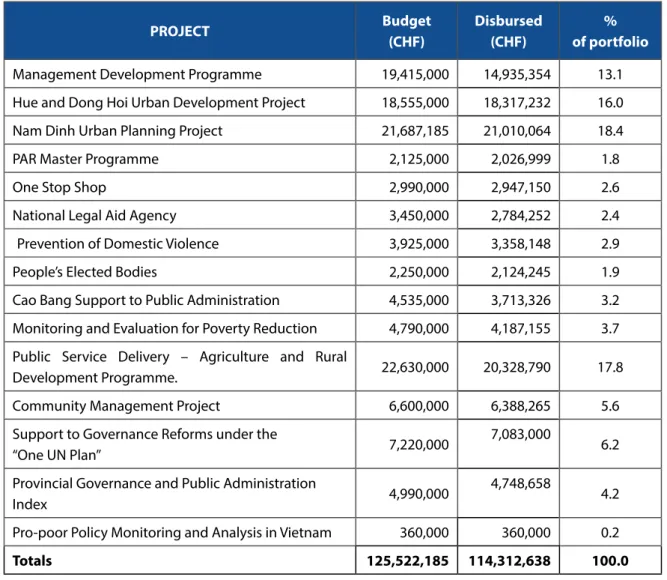Click budget value 3,450,000

coord(419,216)
